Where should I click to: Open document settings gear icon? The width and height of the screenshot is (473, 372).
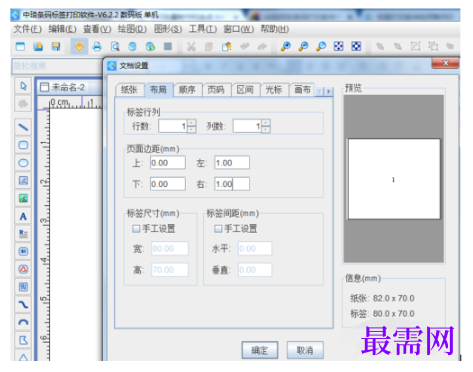79,46
